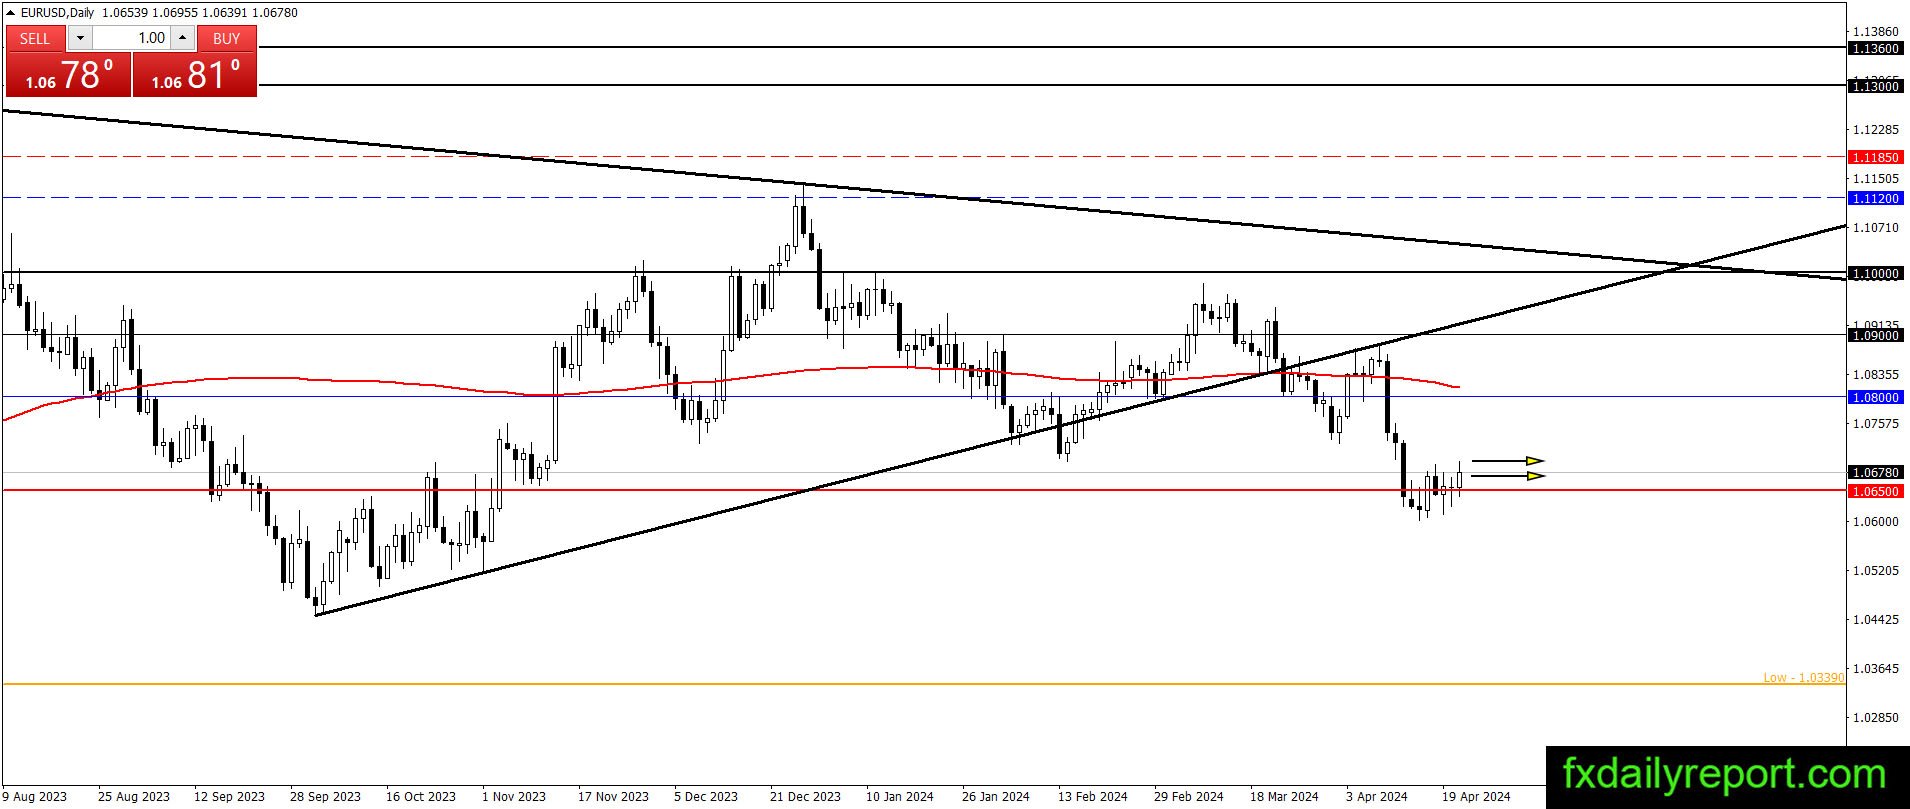Increase trade volume with the up arrow
Image resolution: width=1910 pixels, height=809 pixels.
coord(182,38)
